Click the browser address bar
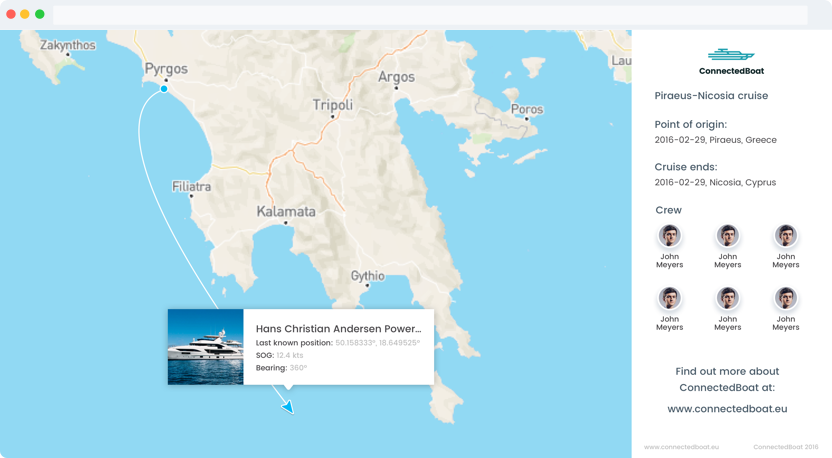Image resolution: width=832 pixels, height=458 pixels. pyautogui.click(x=430, y=15)
